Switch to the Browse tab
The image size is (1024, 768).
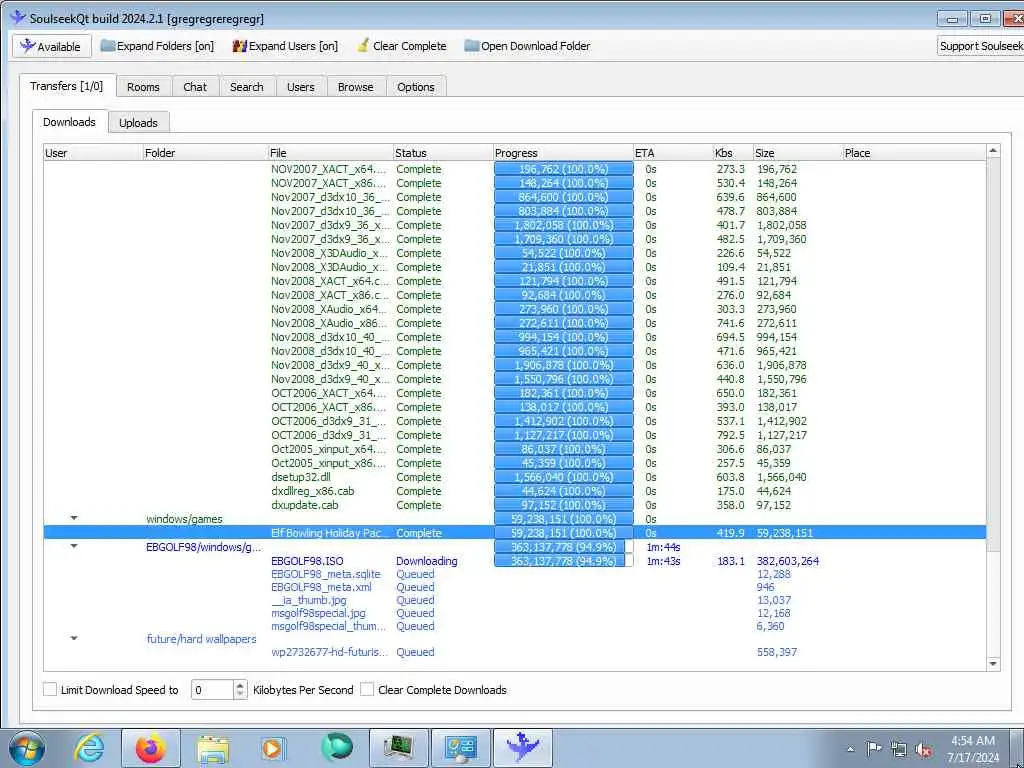pos(356,87)
